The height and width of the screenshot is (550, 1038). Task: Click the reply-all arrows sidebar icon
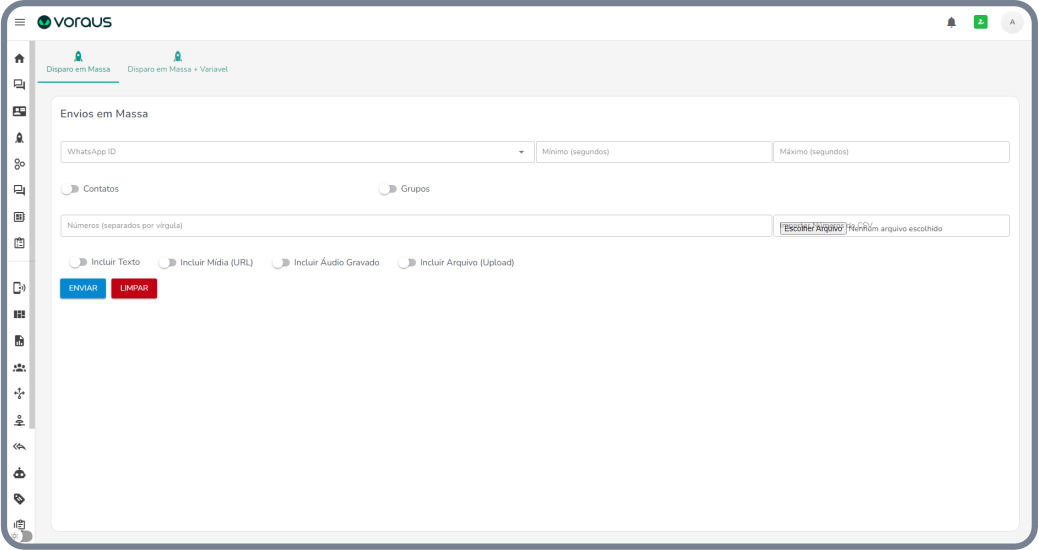coord(19,447)
